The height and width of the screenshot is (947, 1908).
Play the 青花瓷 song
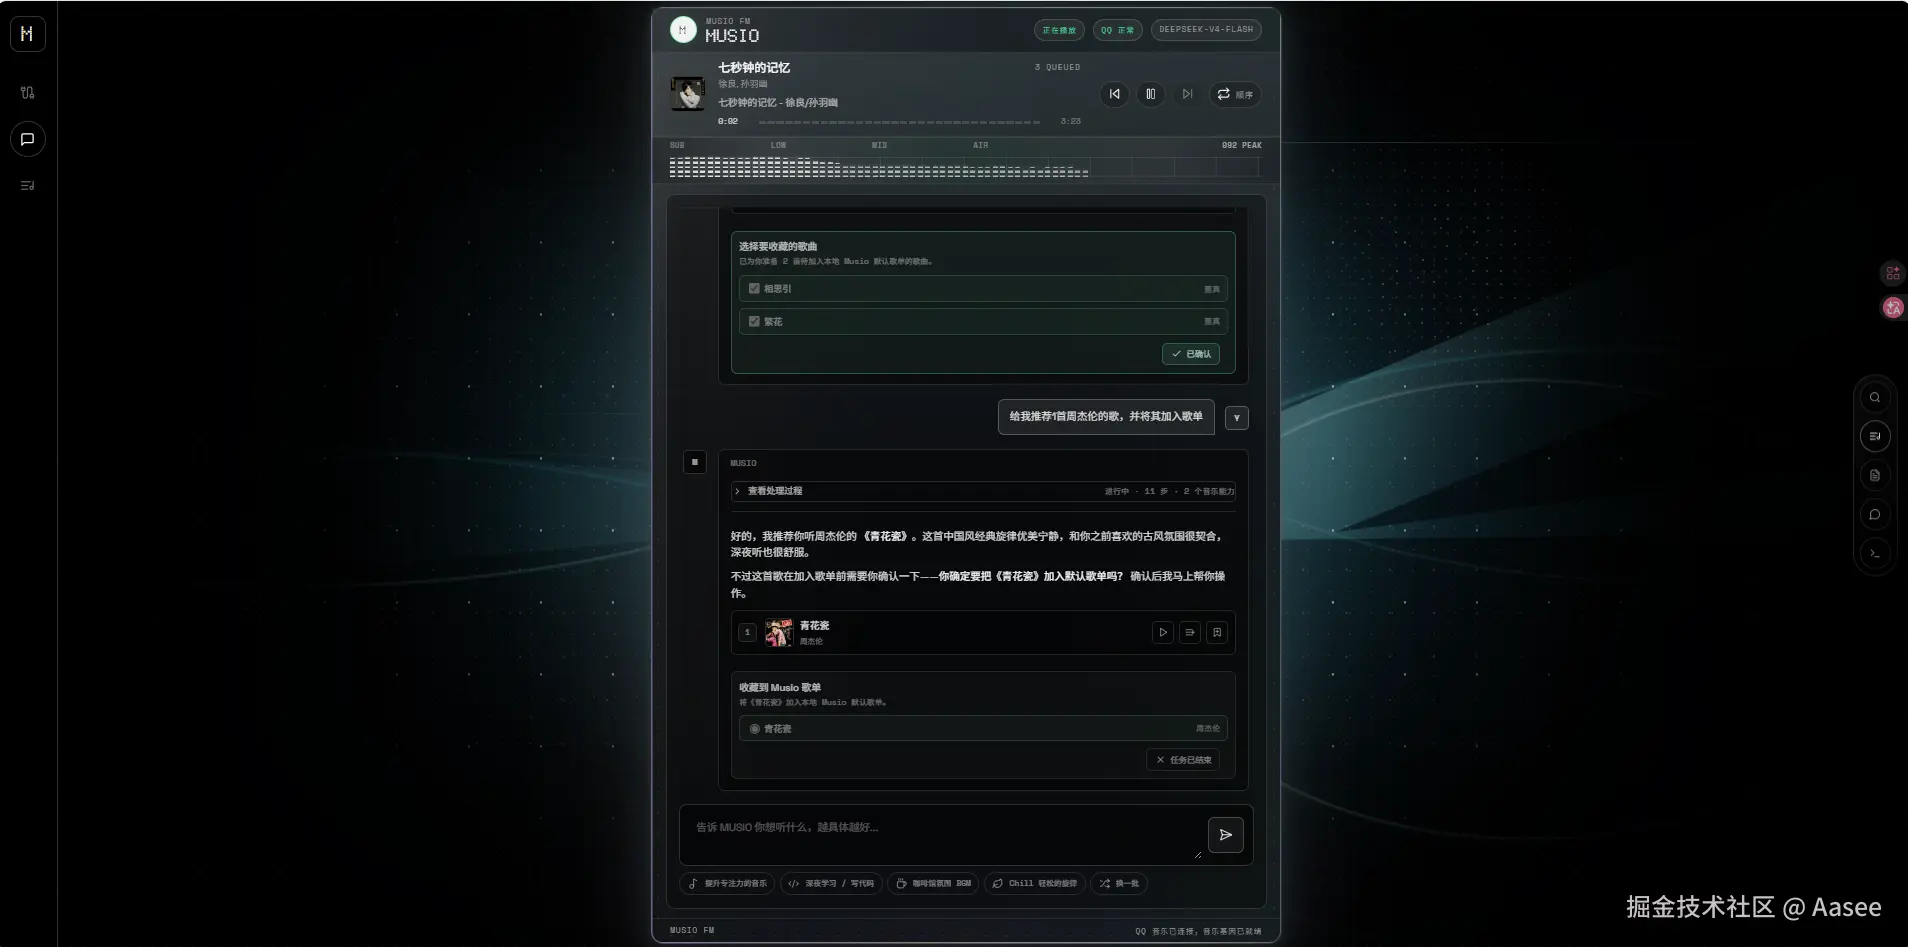(1163, 633)
